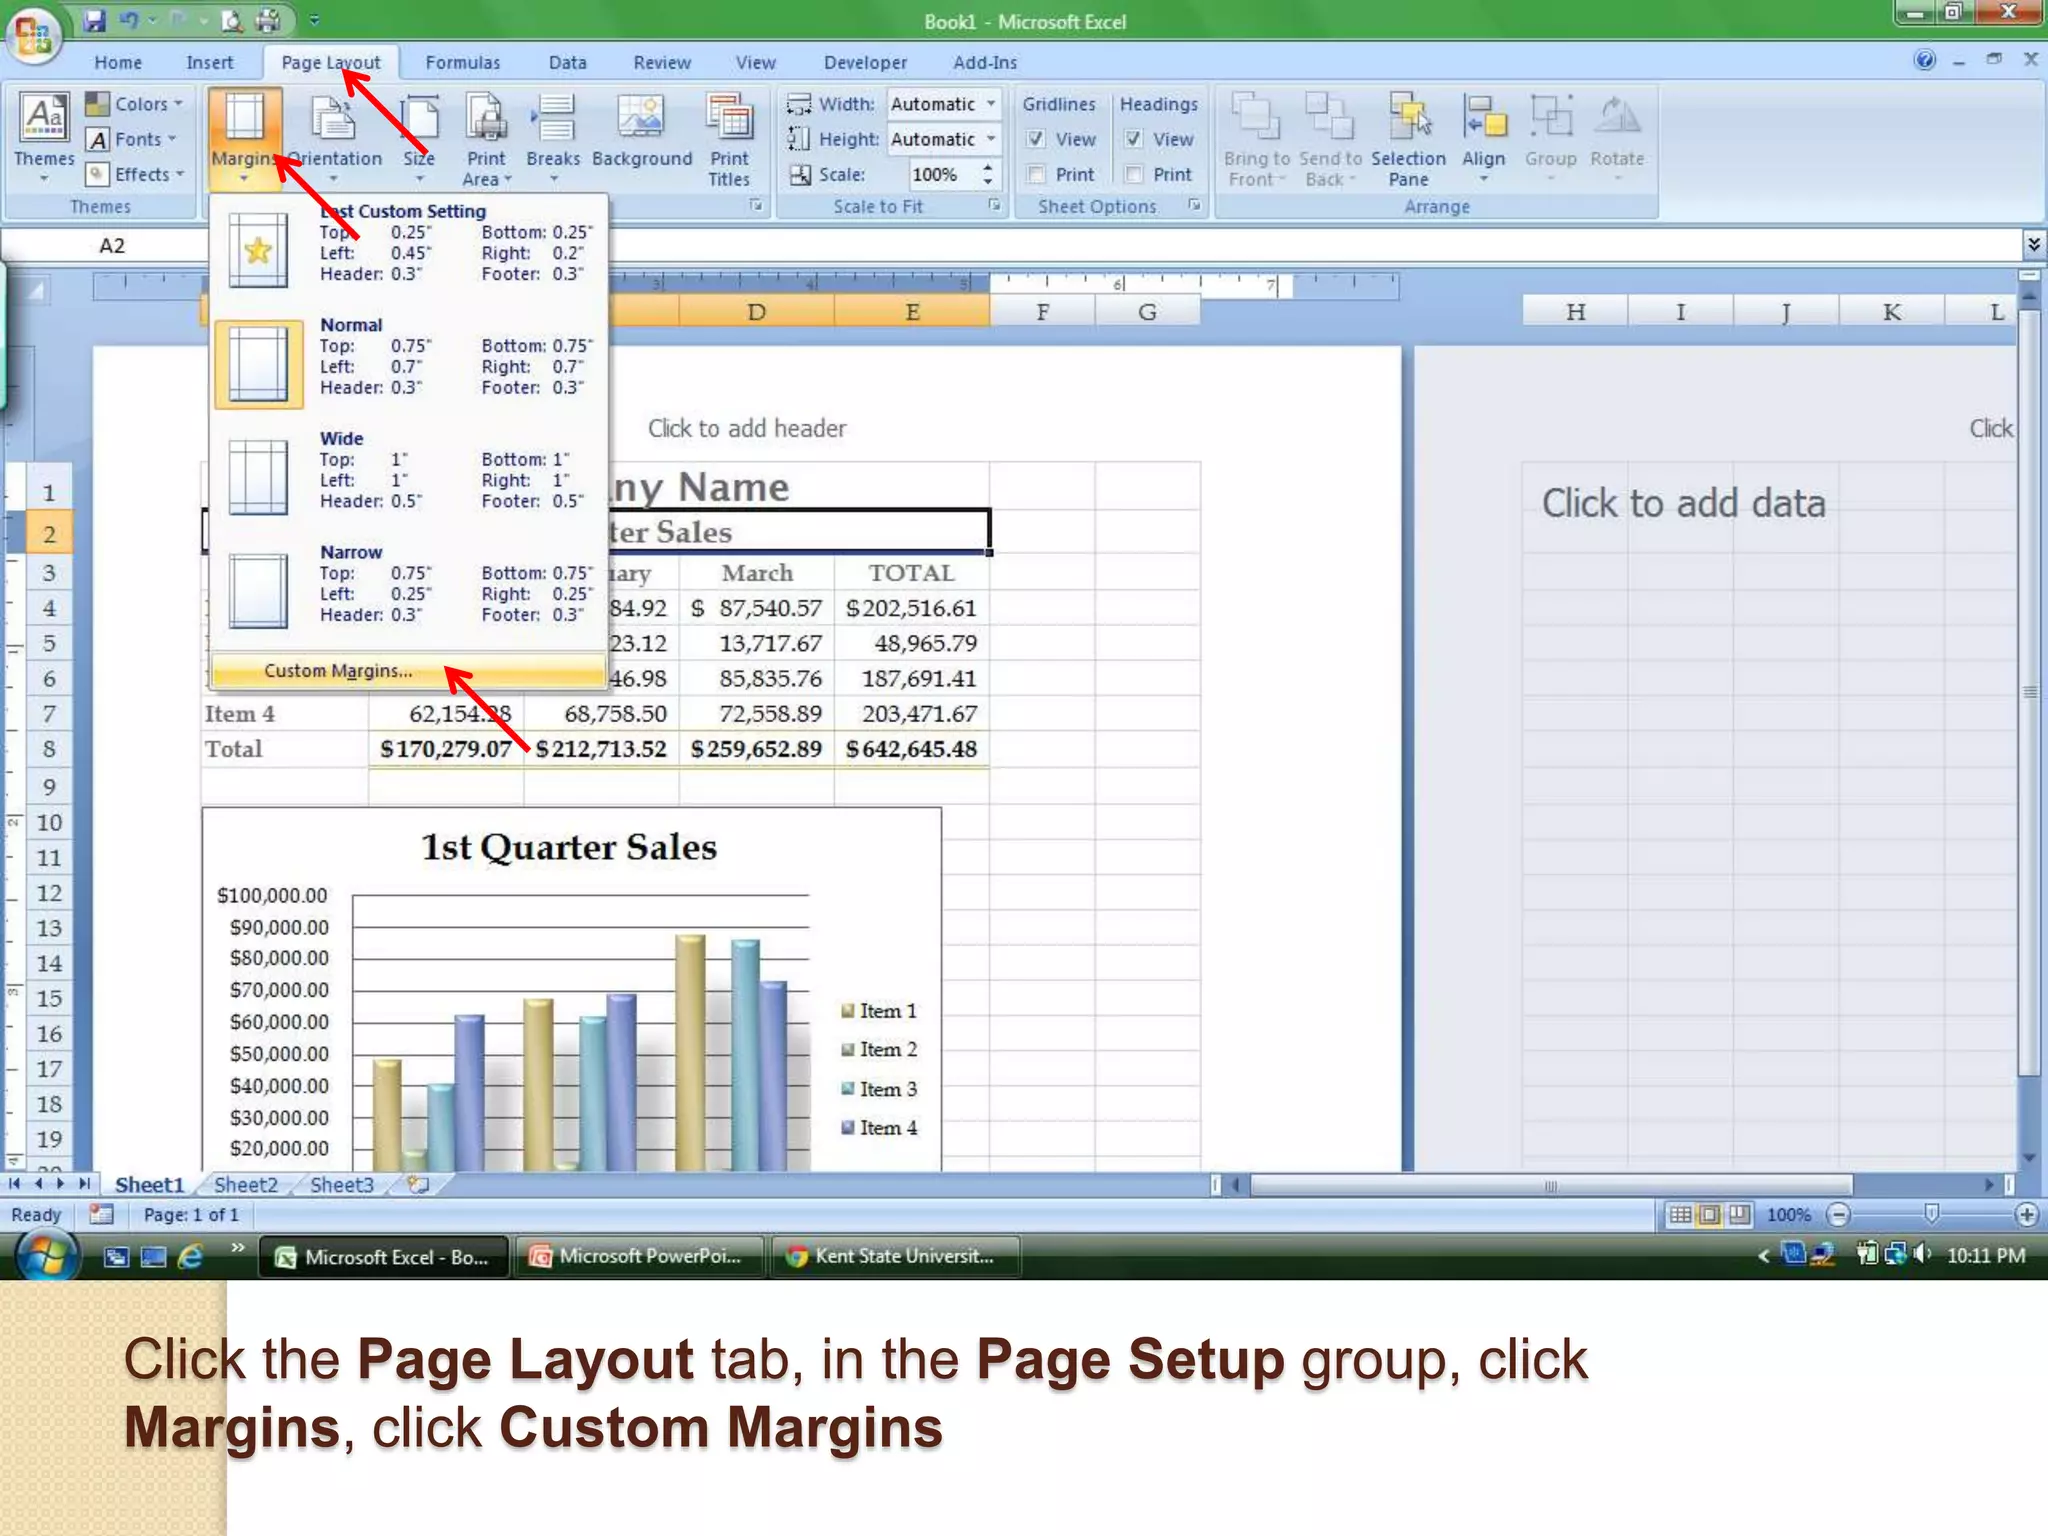Click the Print Titles button
Image resolution: width=2048 pixels, height=1536 pixels.
click(x=729, y=138)
